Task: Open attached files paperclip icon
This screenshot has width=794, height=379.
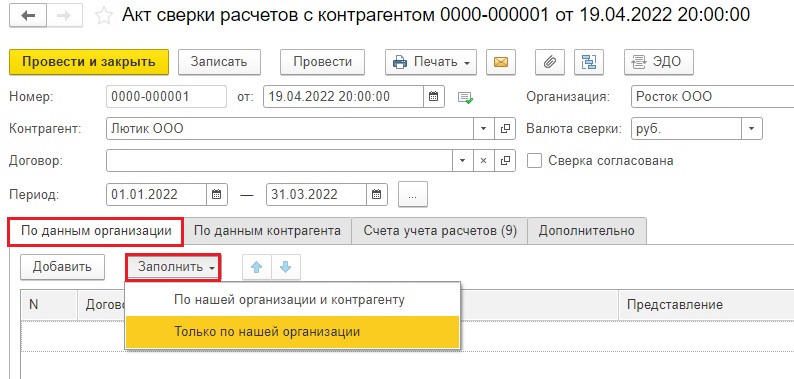Action: point(550,62)
